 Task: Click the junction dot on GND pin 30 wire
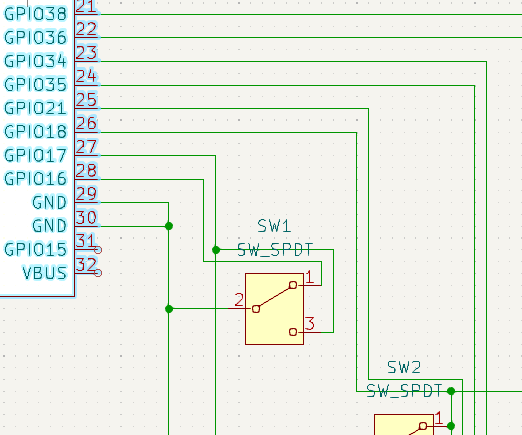[x=169, y=226]
